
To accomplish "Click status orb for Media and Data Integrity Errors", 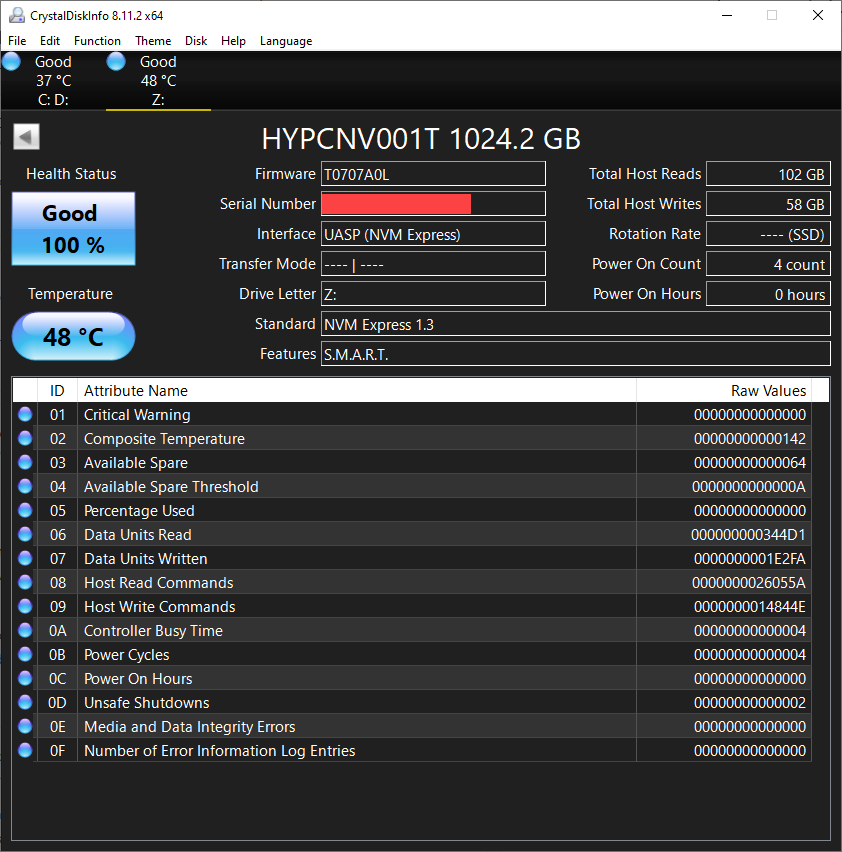I will point(25,726).
